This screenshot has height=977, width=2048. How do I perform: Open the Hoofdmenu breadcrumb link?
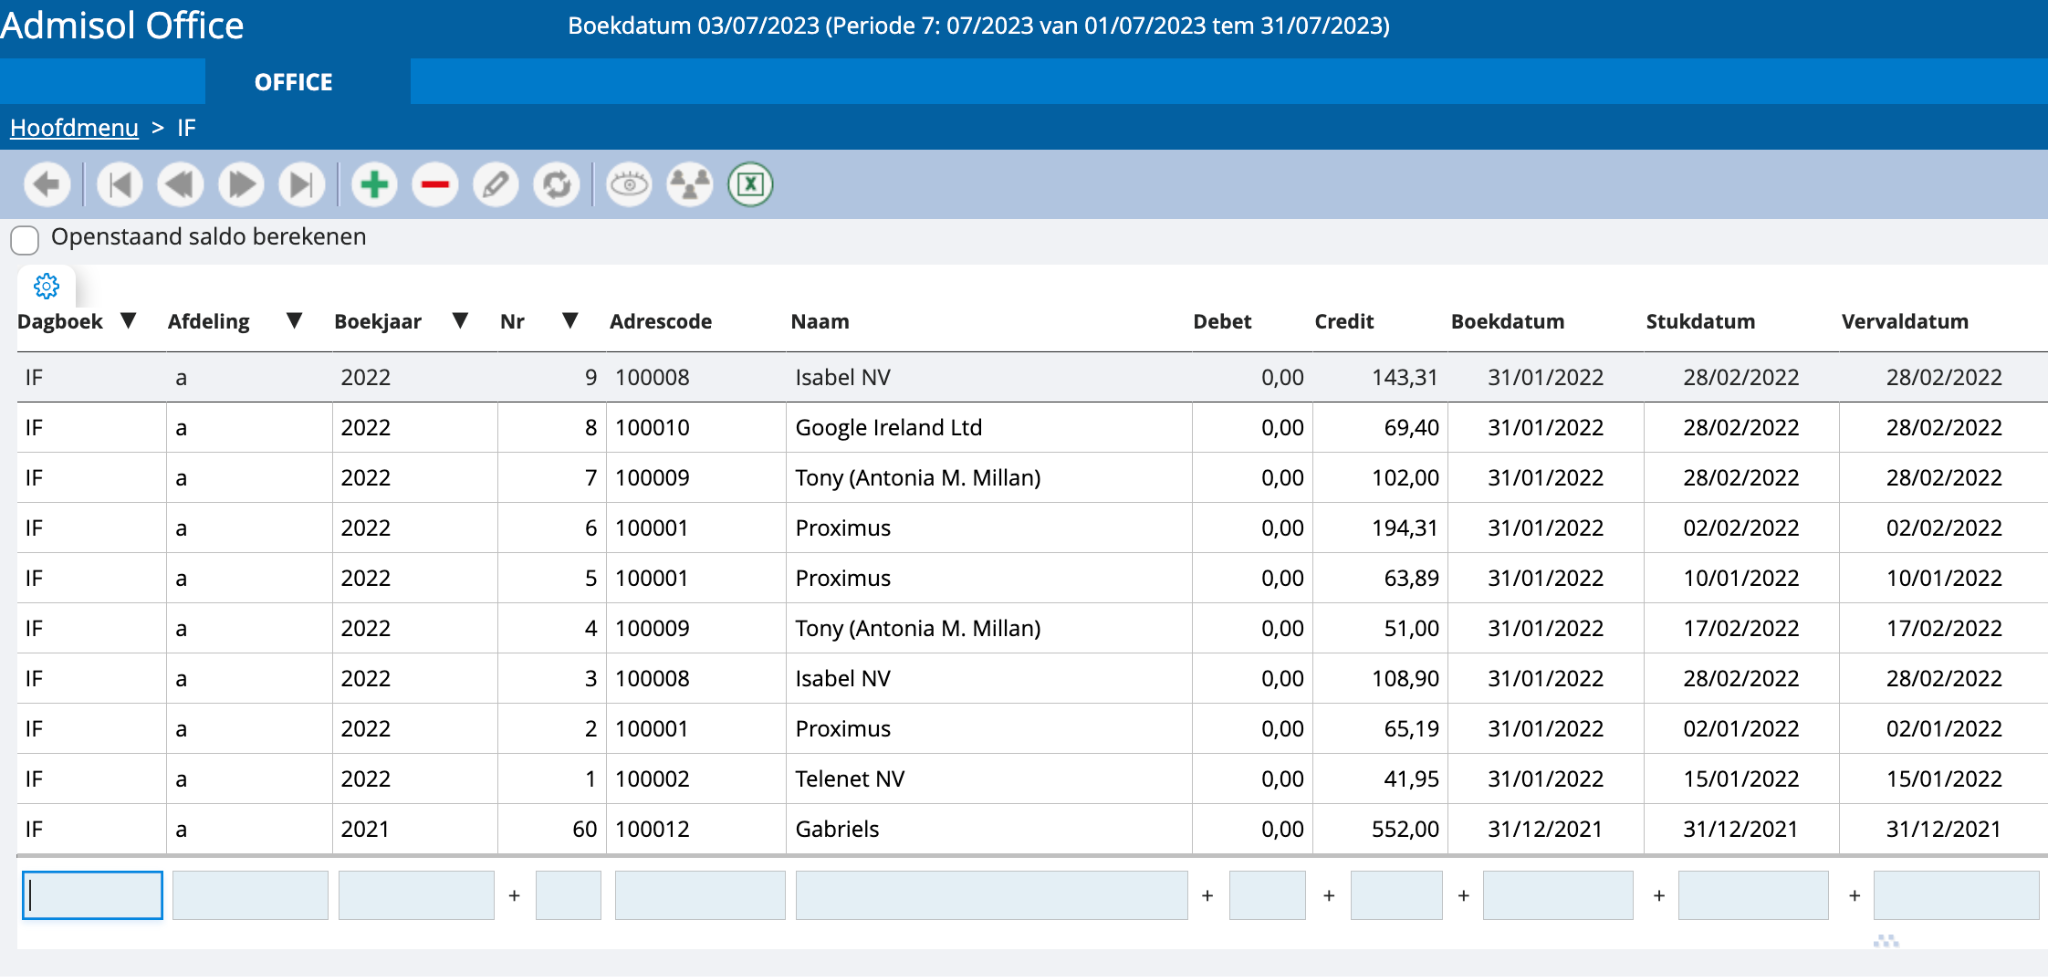(74, 128)
